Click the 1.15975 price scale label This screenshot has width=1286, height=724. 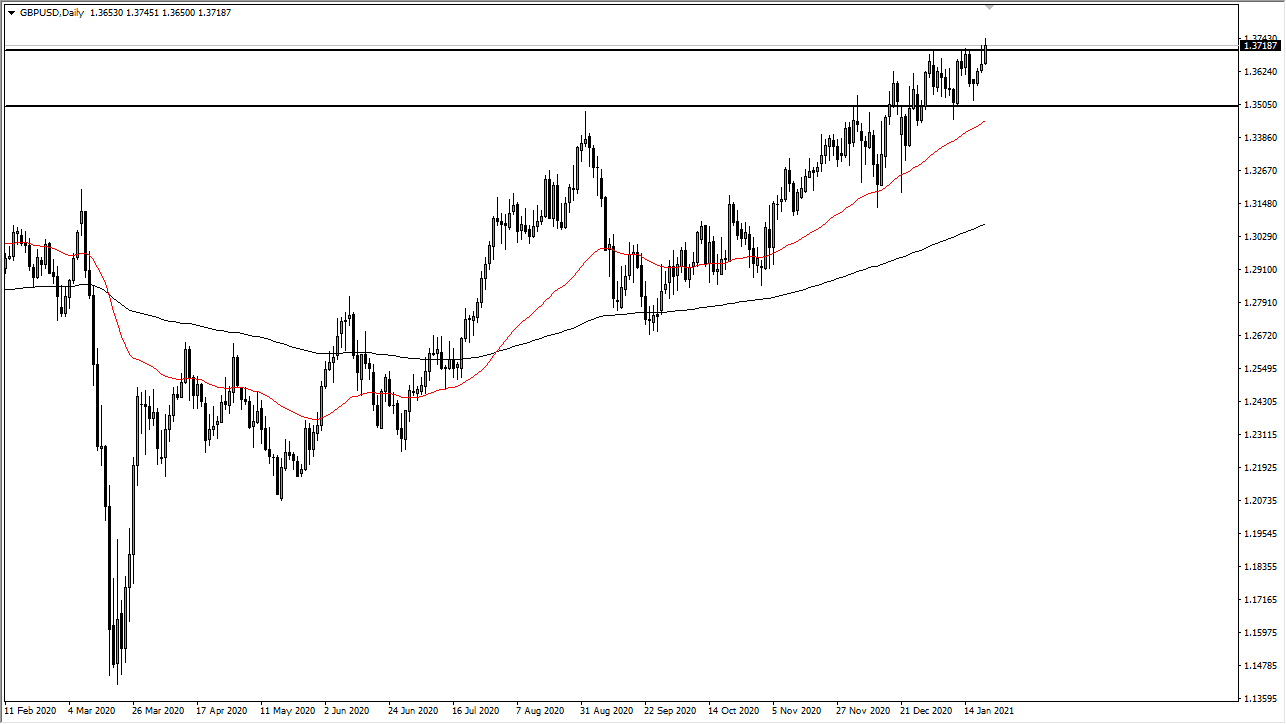tap(1260, 633)
